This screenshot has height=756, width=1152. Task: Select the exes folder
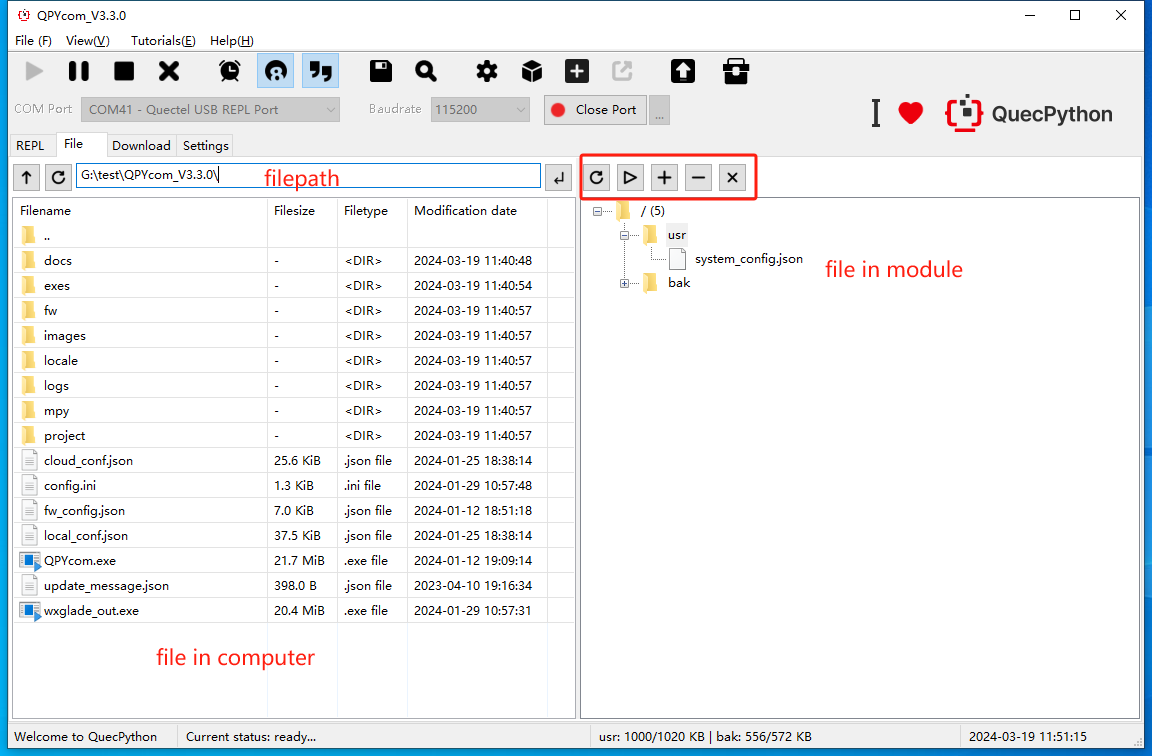(x=294, y=286)
